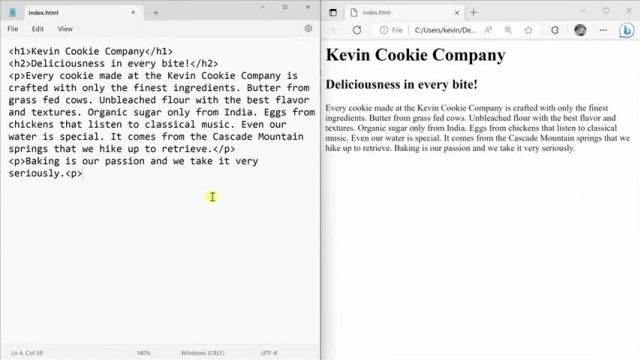Viewport: 640px width, 360px height.
Task: Click the zoom magnifier icon in address bar
Action: 508,30
